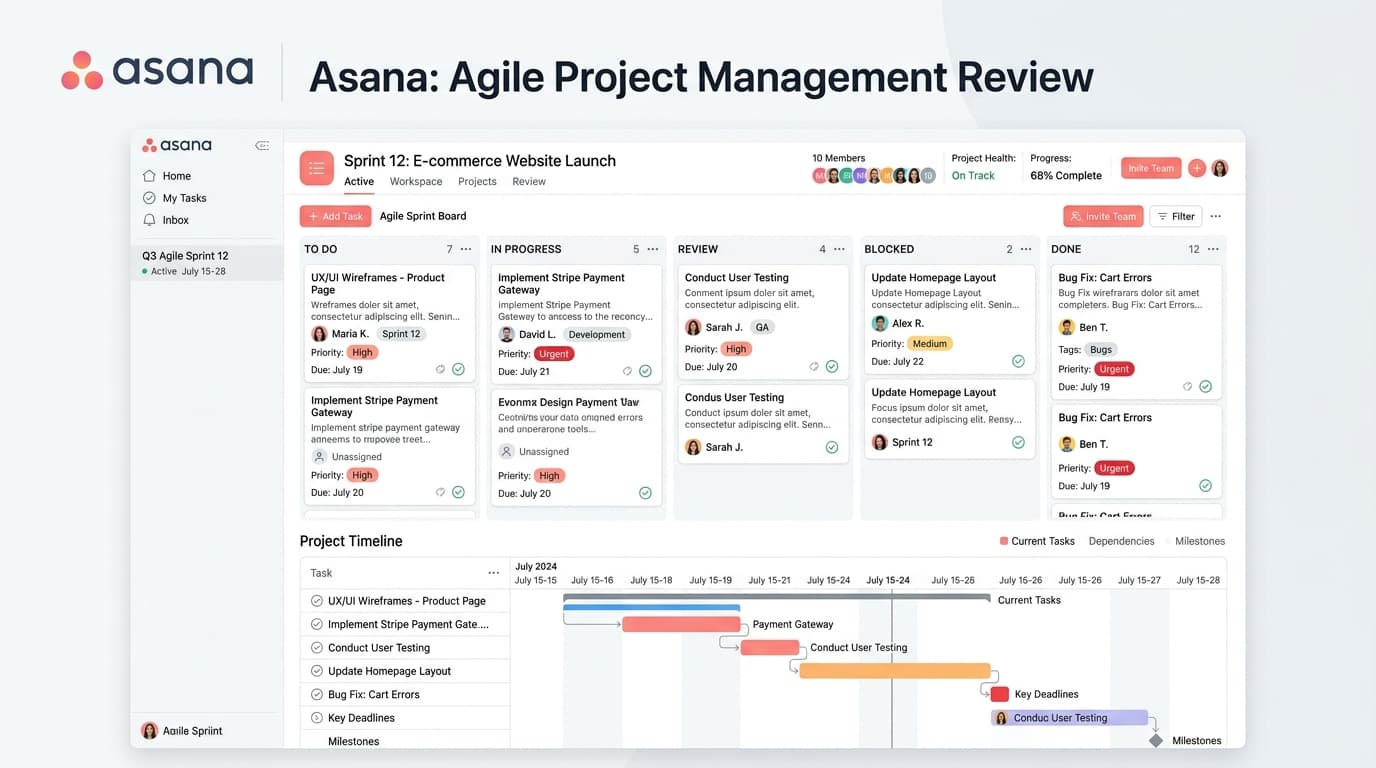The height and width of the screenshot is (768, 1376).
Task: Click the avatar on the purple Conduc User Testing bar
Action: click(x=1001, y=718)
